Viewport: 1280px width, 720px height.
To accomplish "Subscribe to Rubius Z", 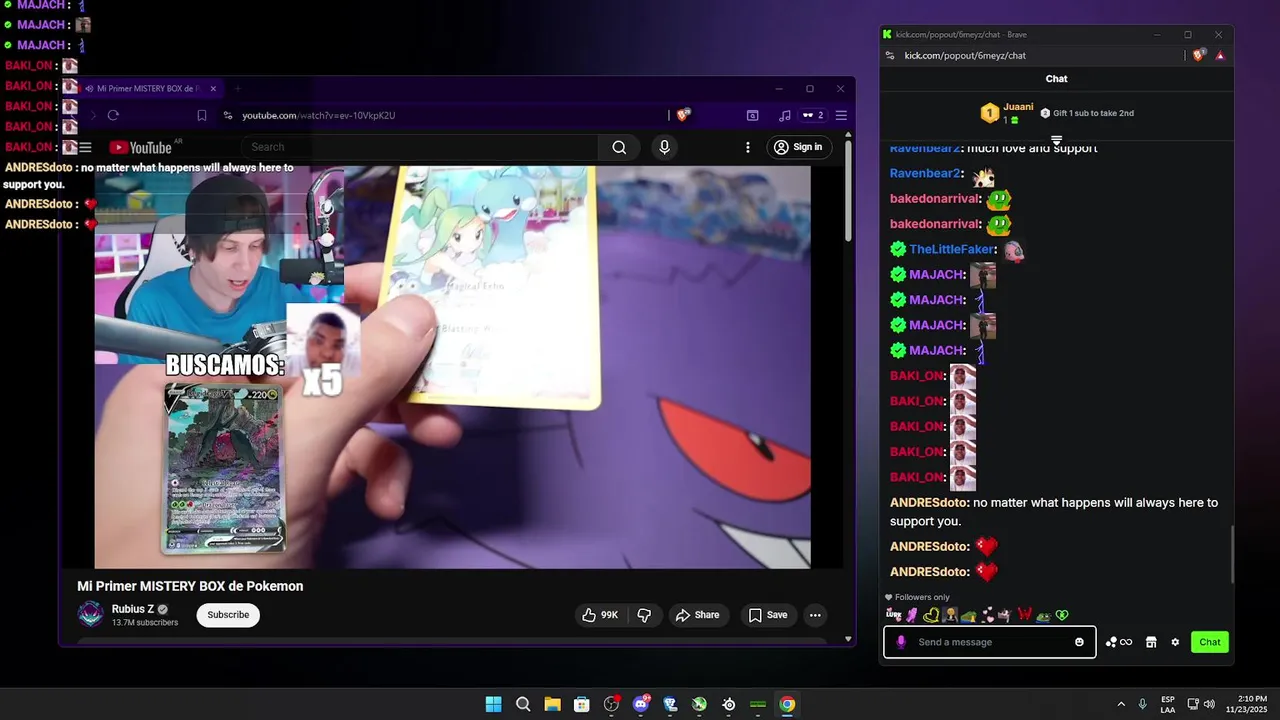I will (x=228, y=615).
